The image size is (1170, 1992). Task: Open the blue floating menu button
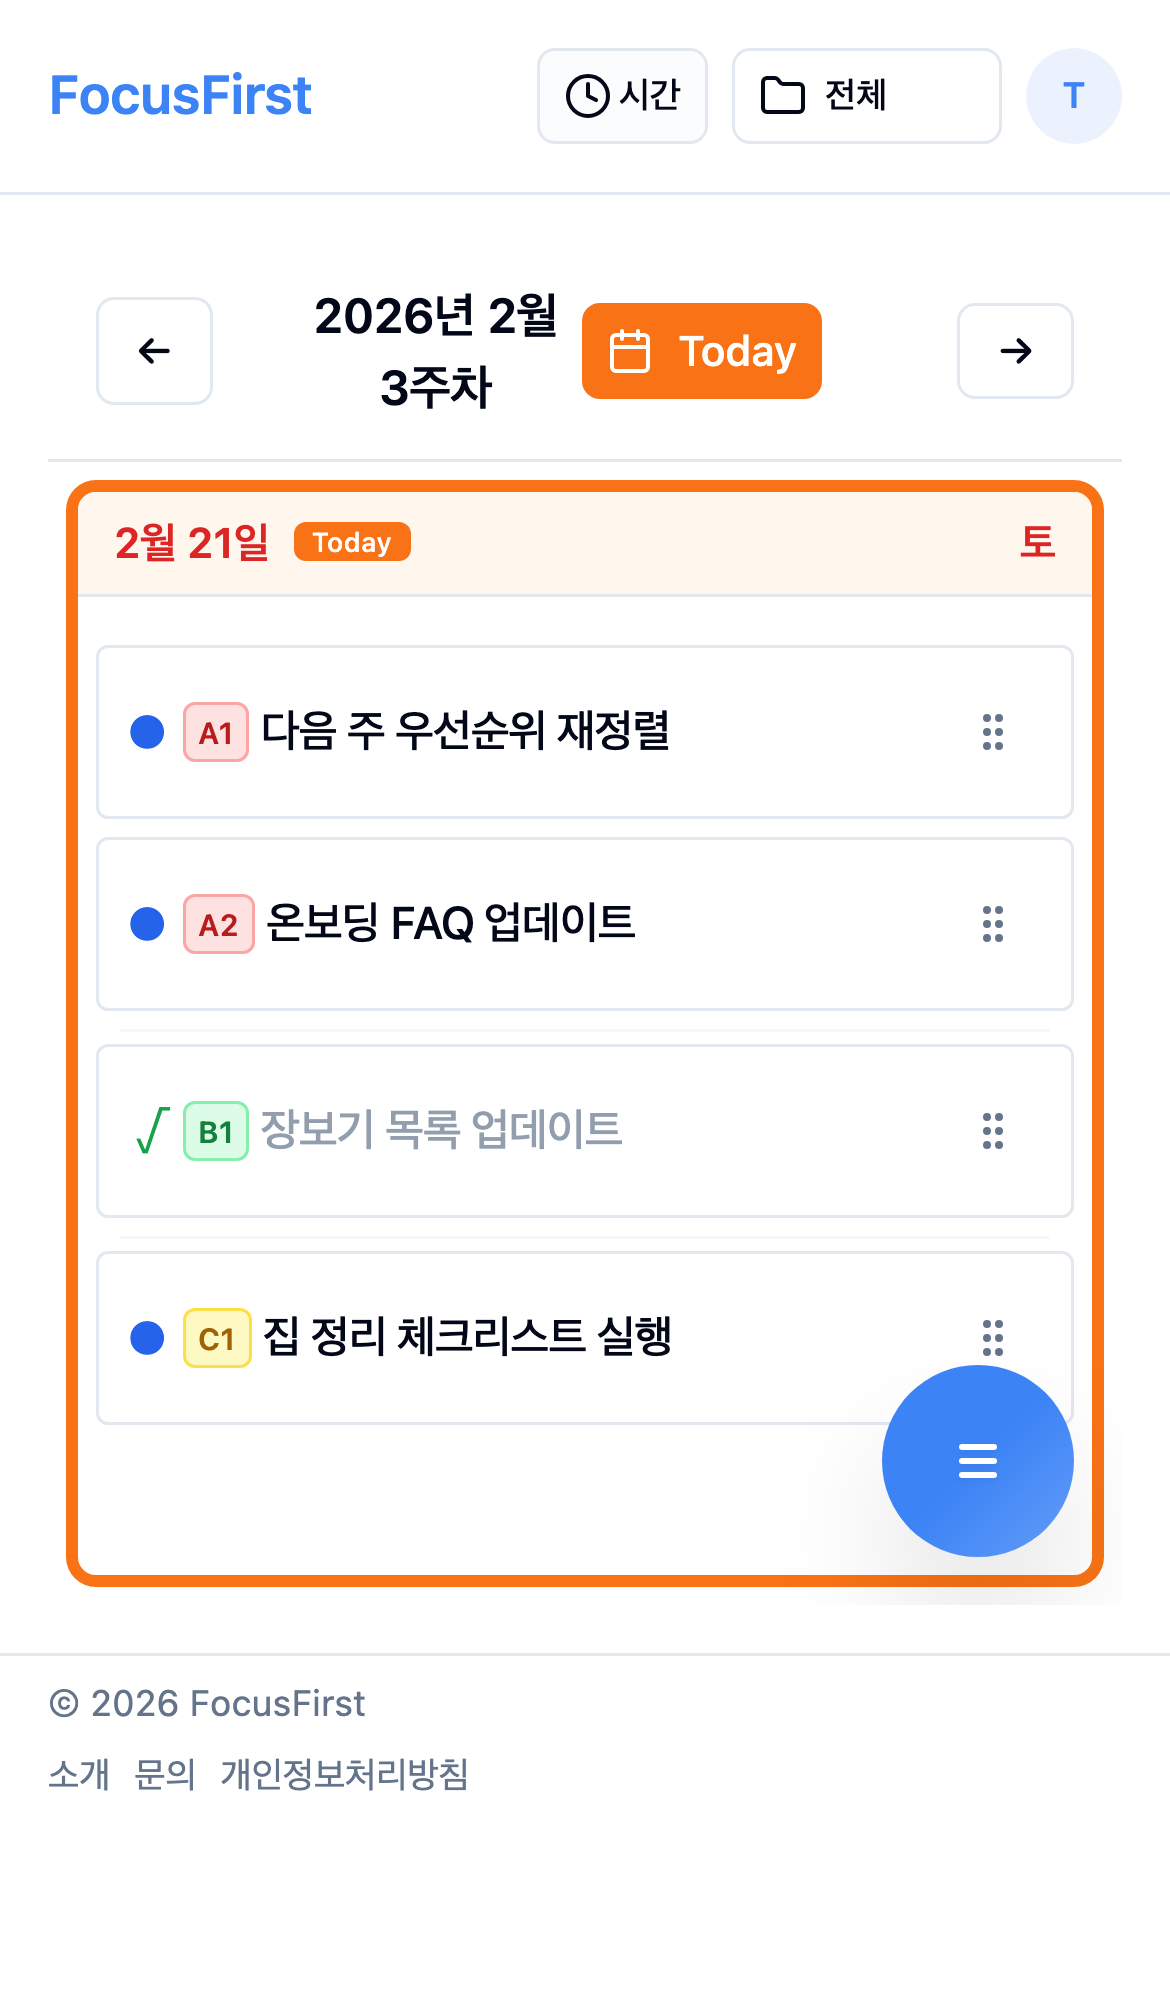pyautogui.click(x=977, y=1460)
